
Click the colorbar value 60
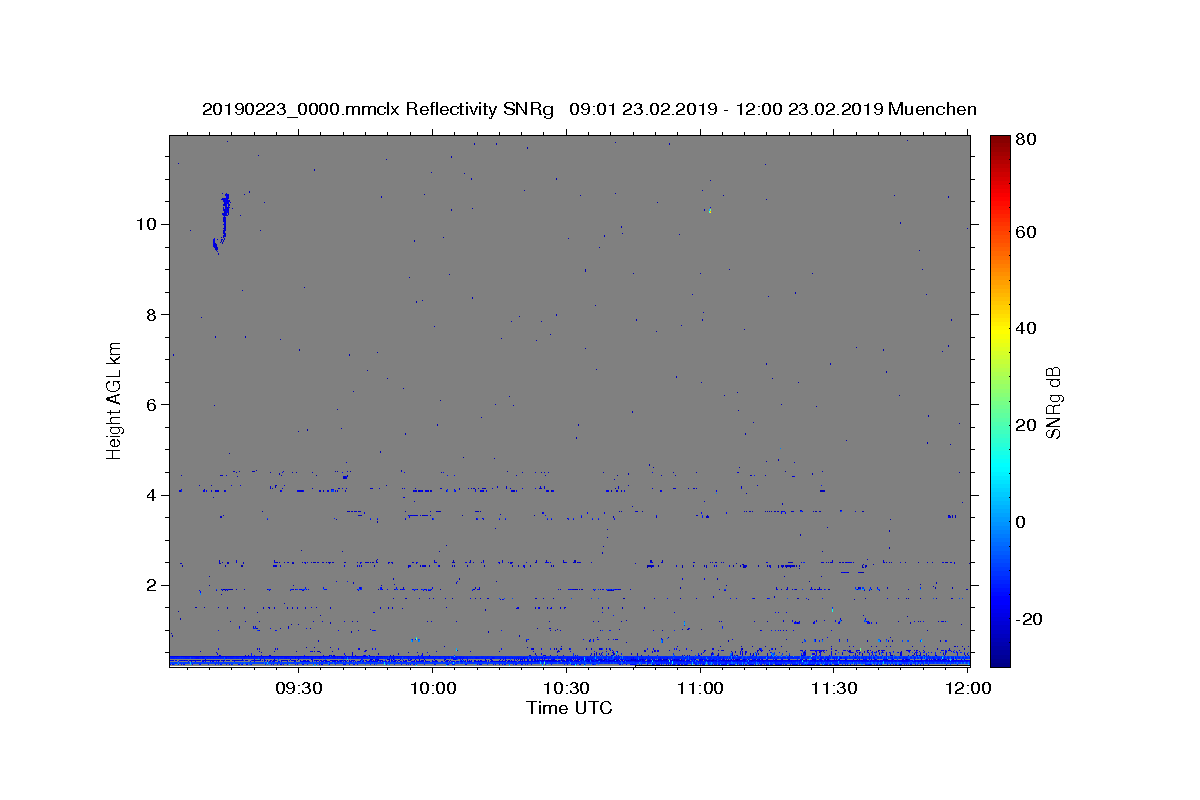point(1026,232)
